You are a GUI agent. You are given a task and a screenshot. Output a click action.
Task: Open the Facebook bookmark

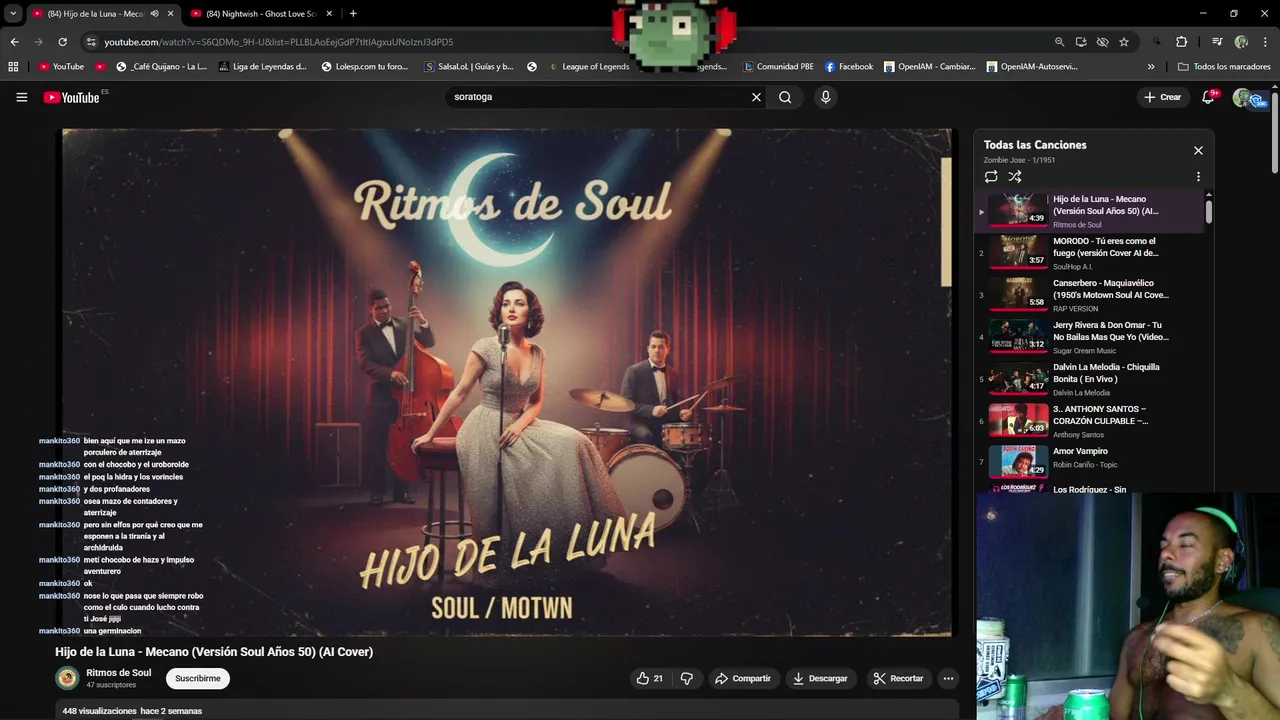click(849, 67)
